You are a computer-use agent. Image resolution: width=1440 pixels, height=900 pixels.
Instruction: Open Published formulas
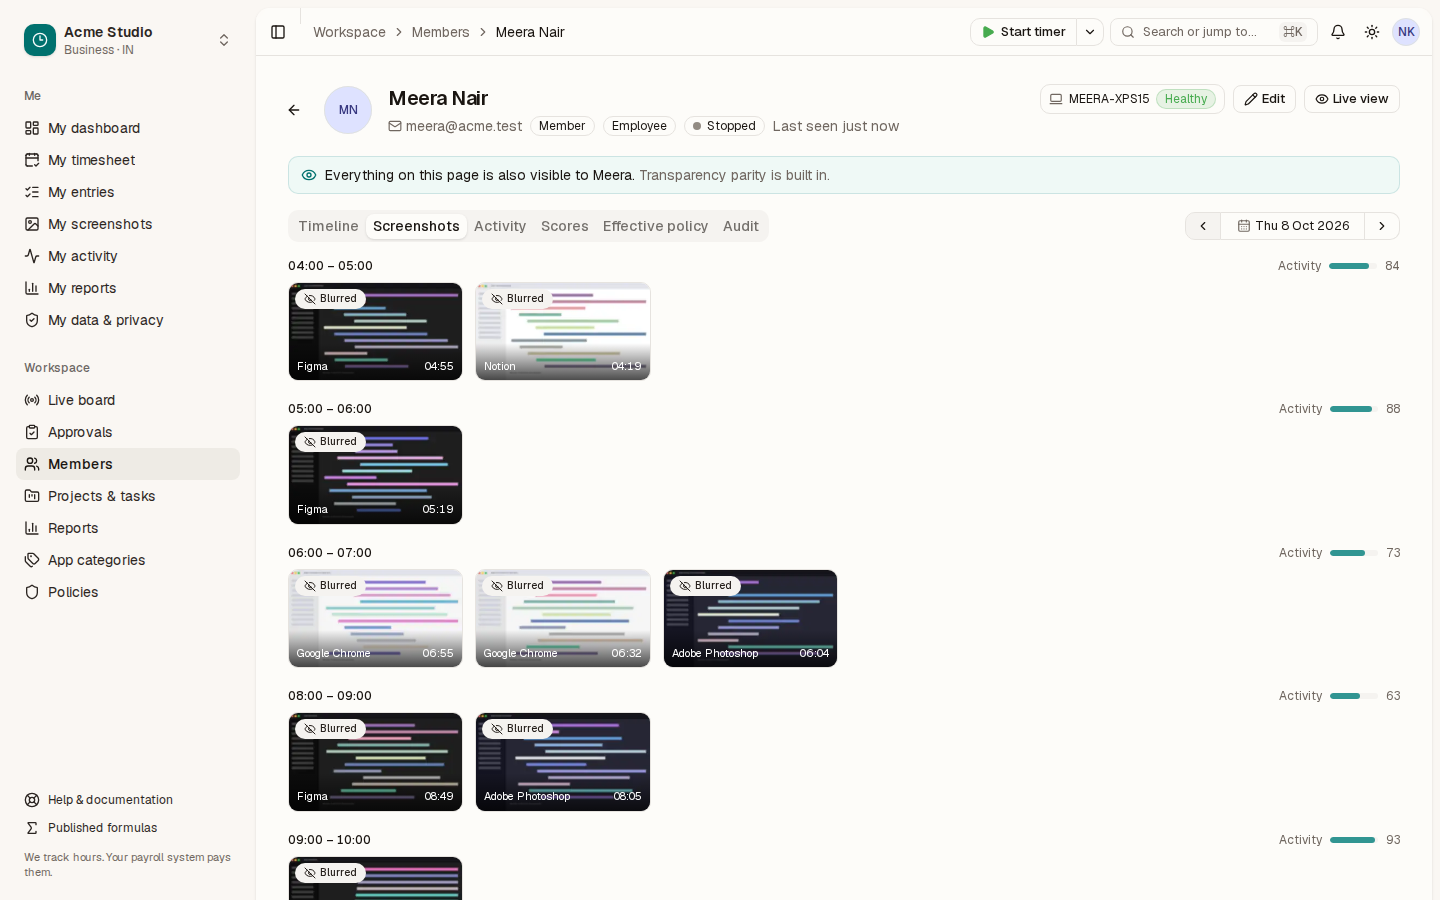point(128,828)
